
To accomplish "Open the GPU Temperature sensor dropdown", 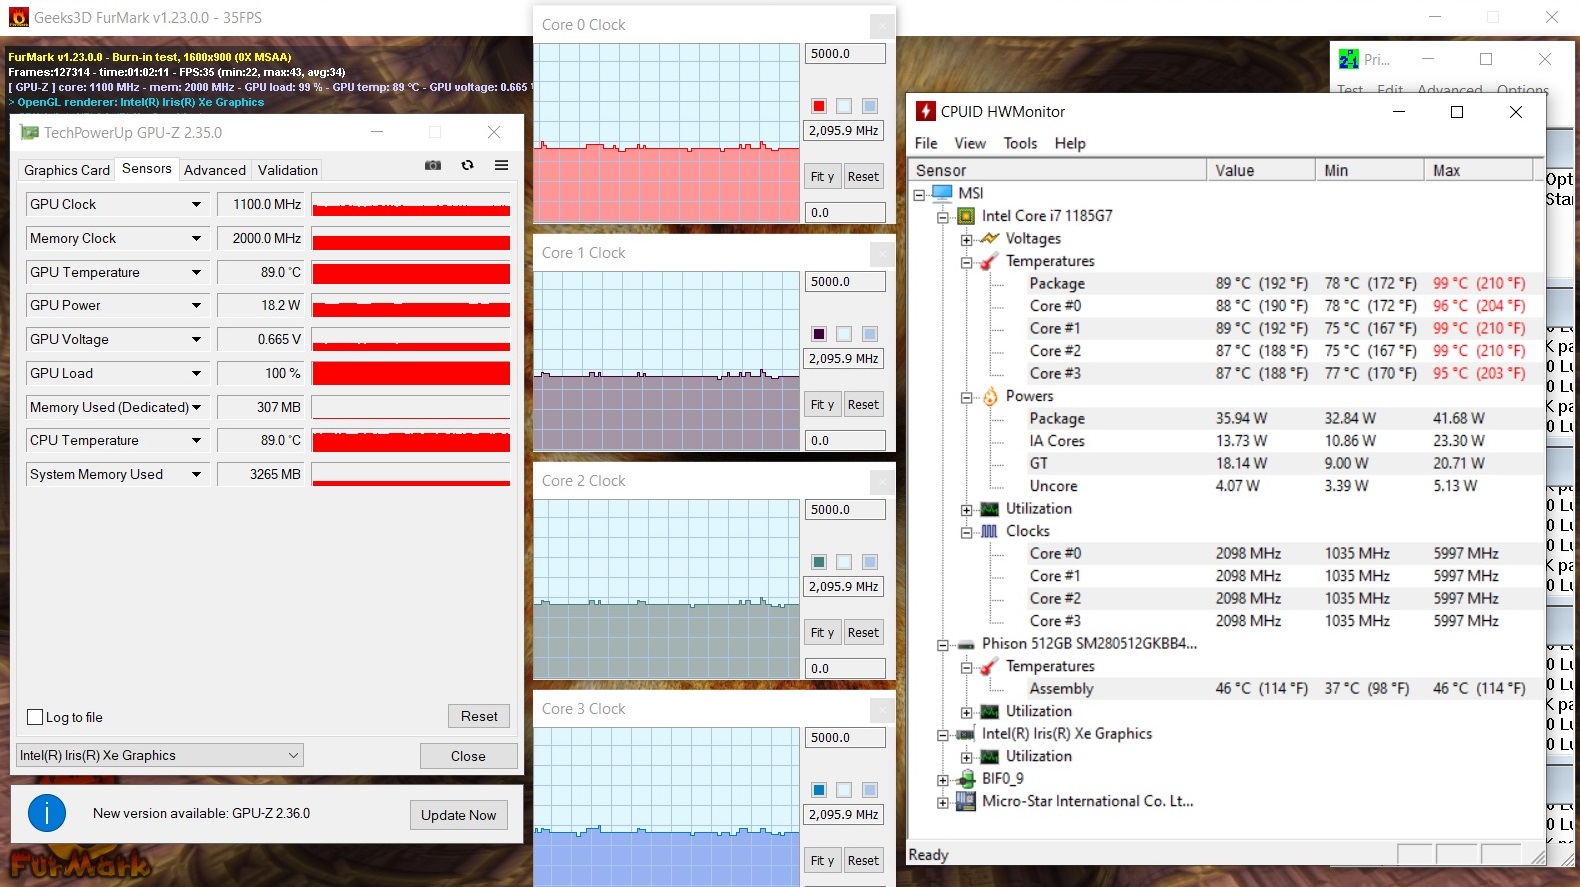I will click(196, 272).
